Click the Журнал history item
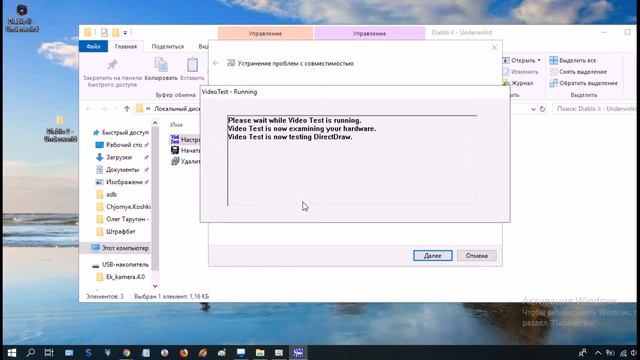The width and height of the screenshot is (640, 360). 518,83
